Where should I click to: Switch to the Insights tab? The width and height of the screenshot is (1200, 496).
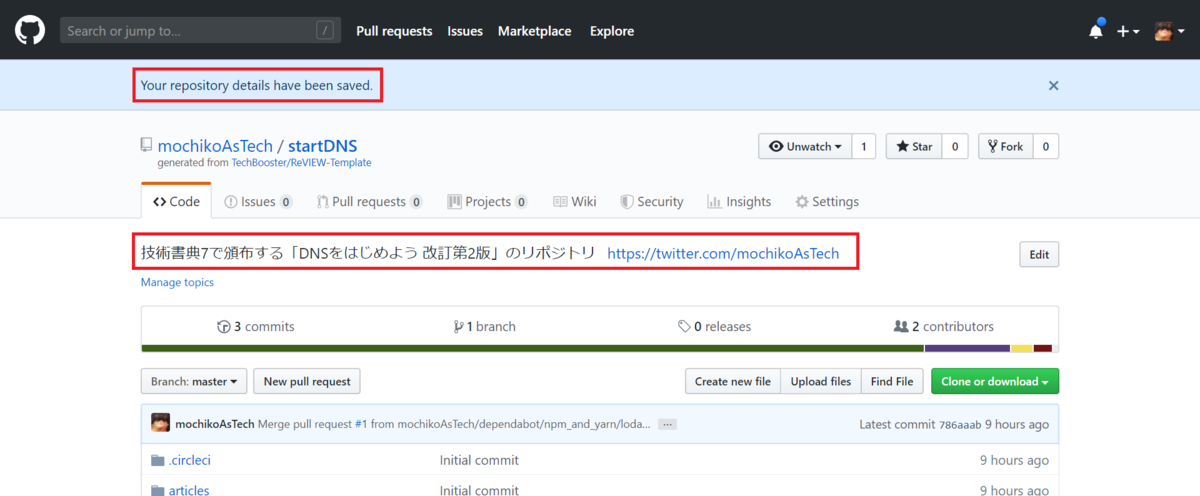pos(739,201)
